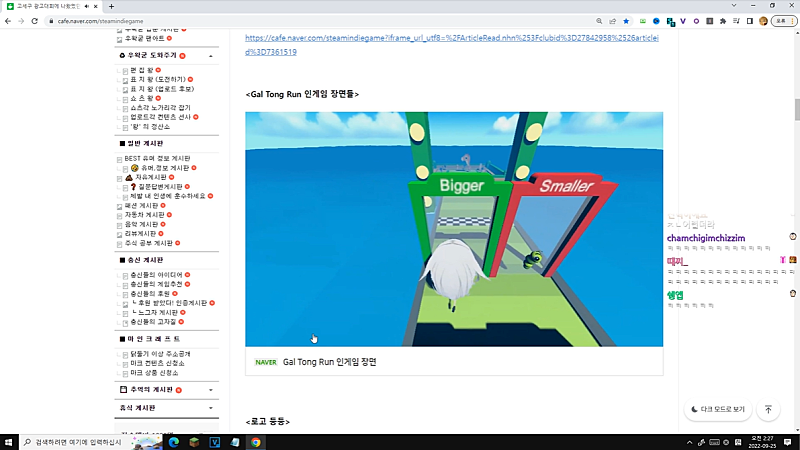
Task: Open the notepad app icon in taskbar
Action: click(x=235, y=442)
